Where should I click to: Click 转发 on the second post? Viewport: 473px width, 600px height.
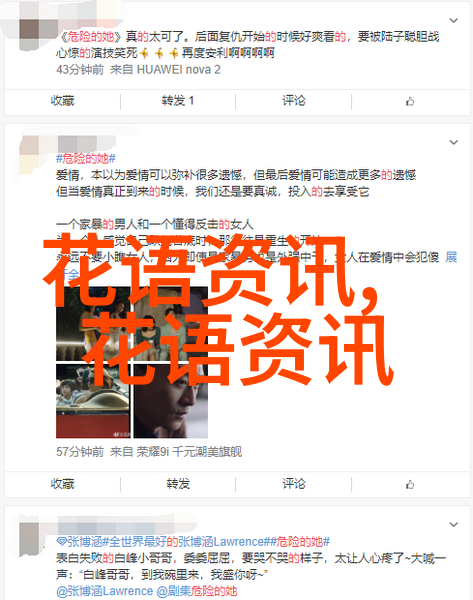(x=178, y=484)
